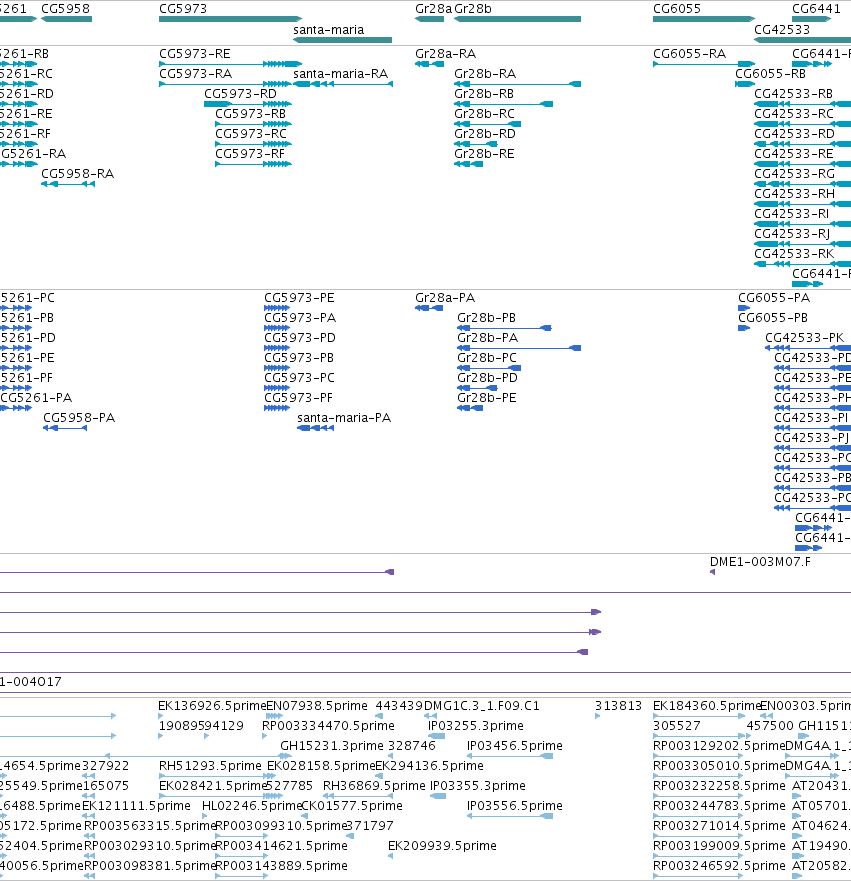Select EST IP03456.5prime

(515, 746)
